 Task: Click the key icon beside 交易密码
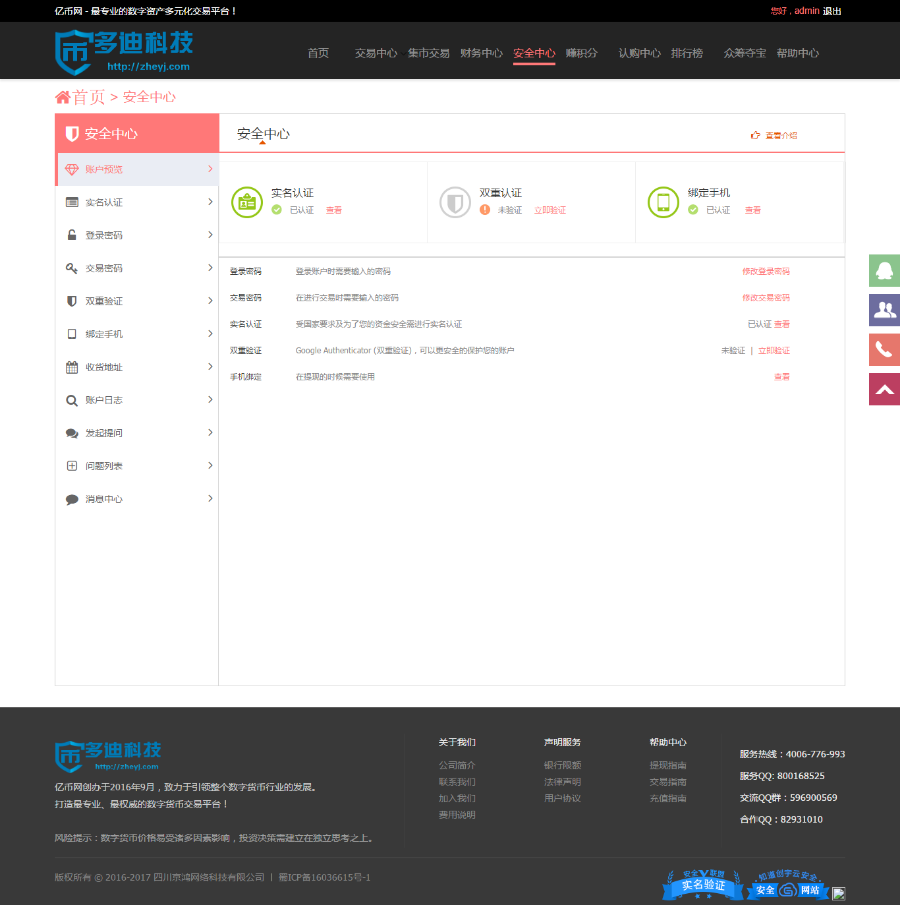(72, 268)
